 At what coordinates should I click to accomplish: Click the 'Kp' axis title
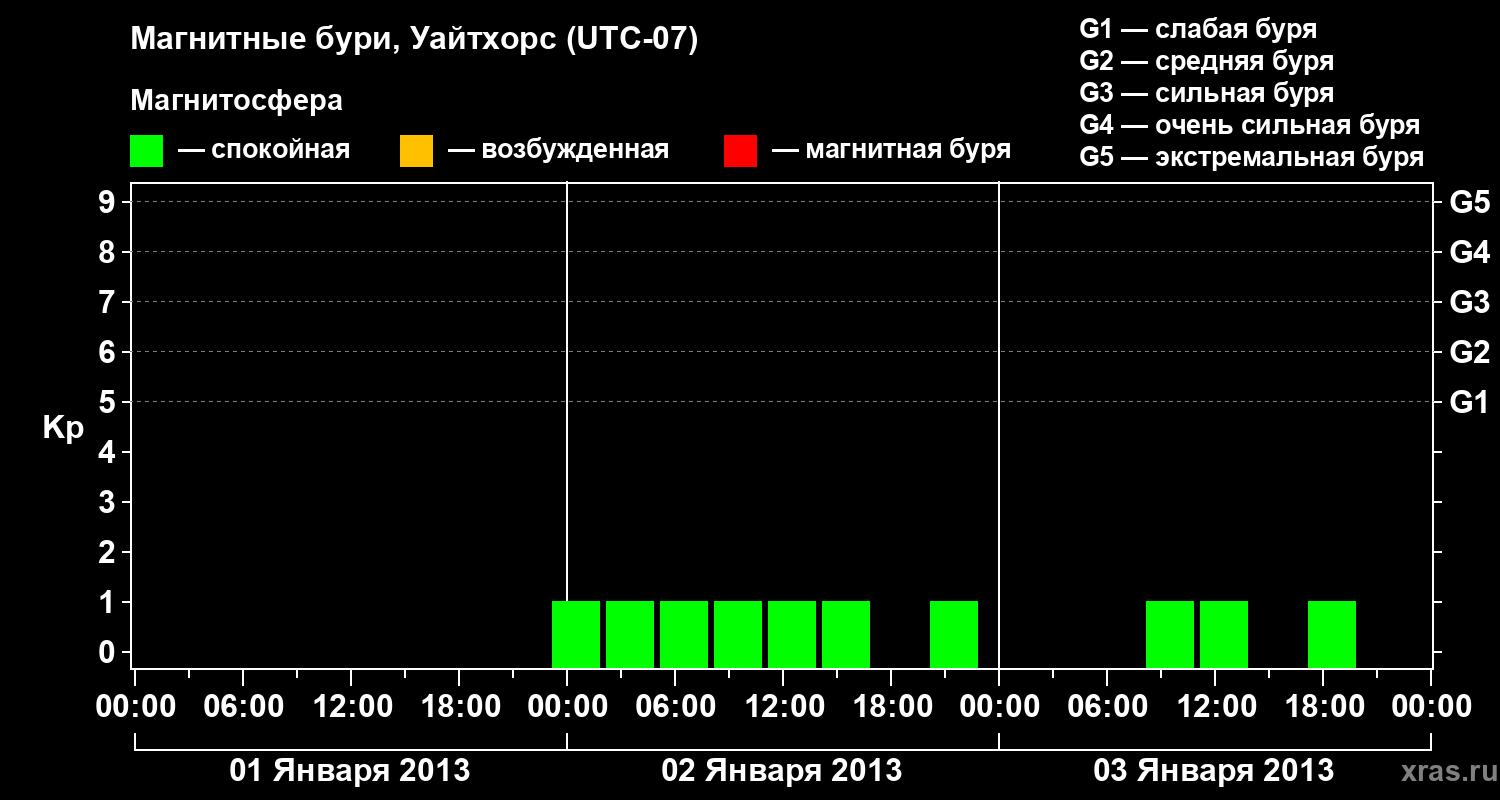coord(64,429)
